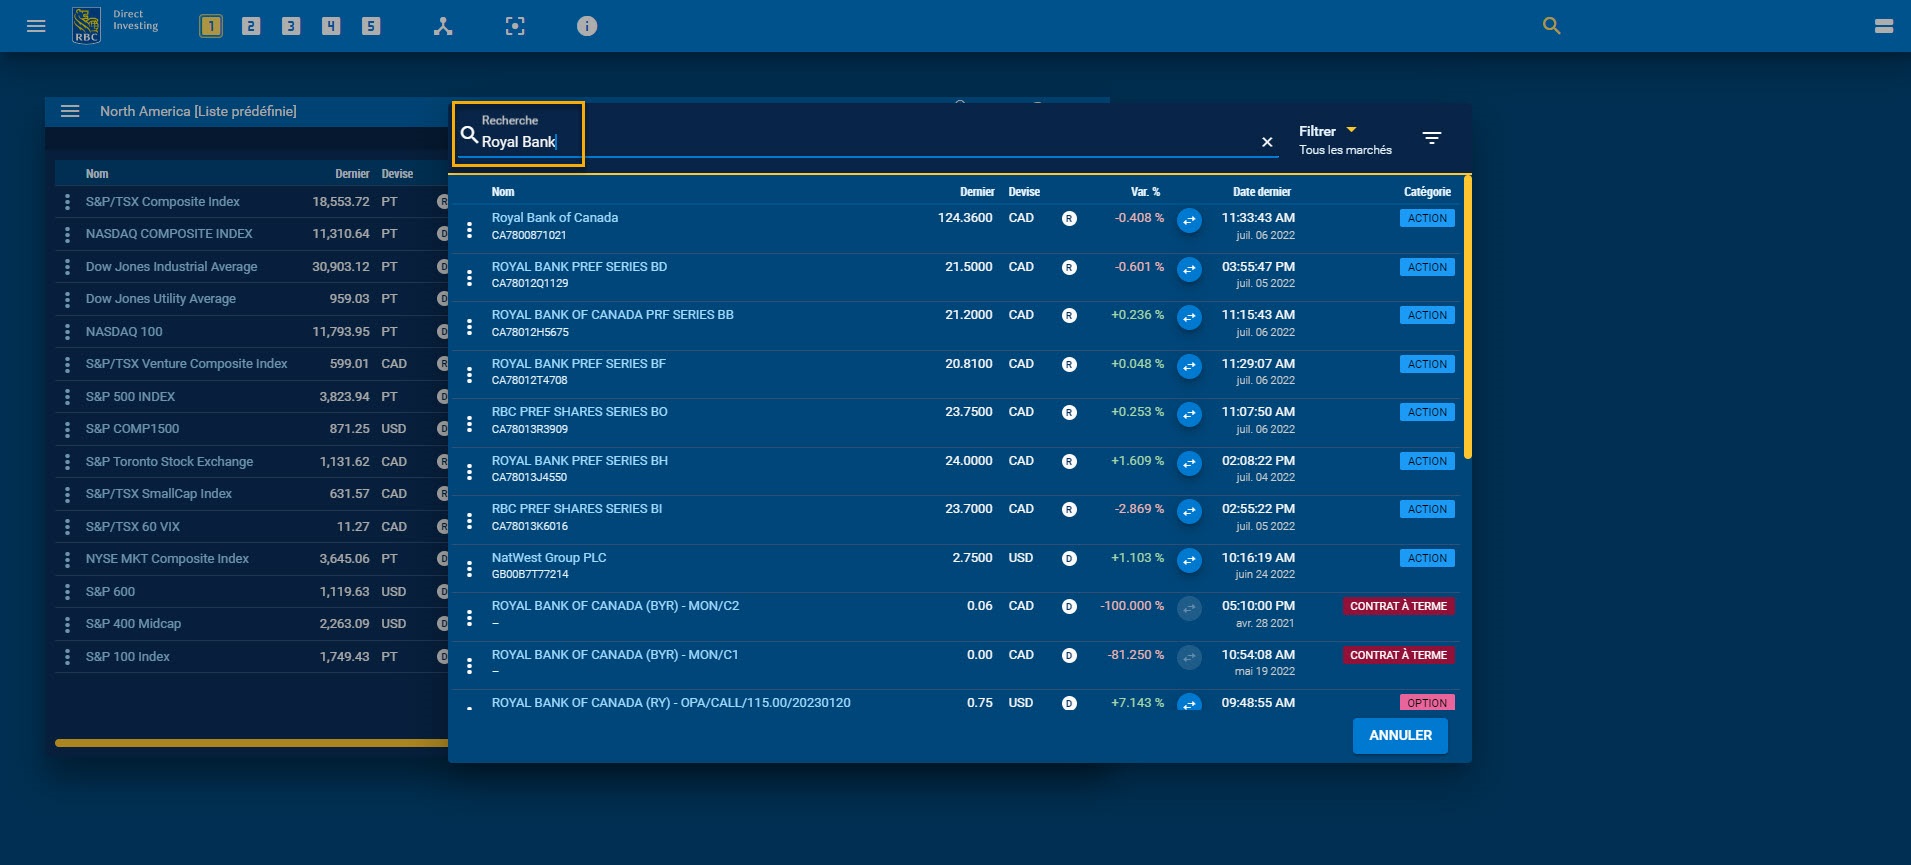Open ROYAL BANK PREF SERIES BD link

(x=579, y=267)
